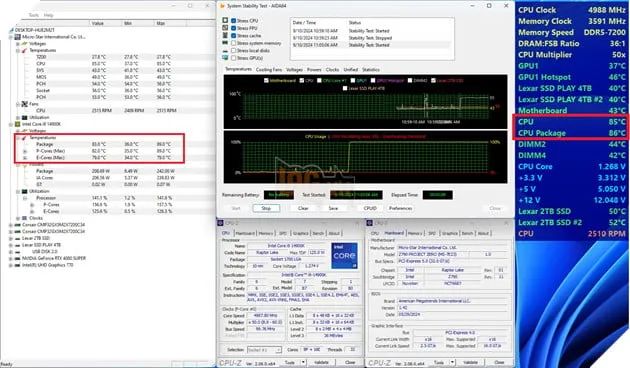630x368 pixels.
Task: Click the Stress GPU(s) monitor icon
Action: point(225,58)
